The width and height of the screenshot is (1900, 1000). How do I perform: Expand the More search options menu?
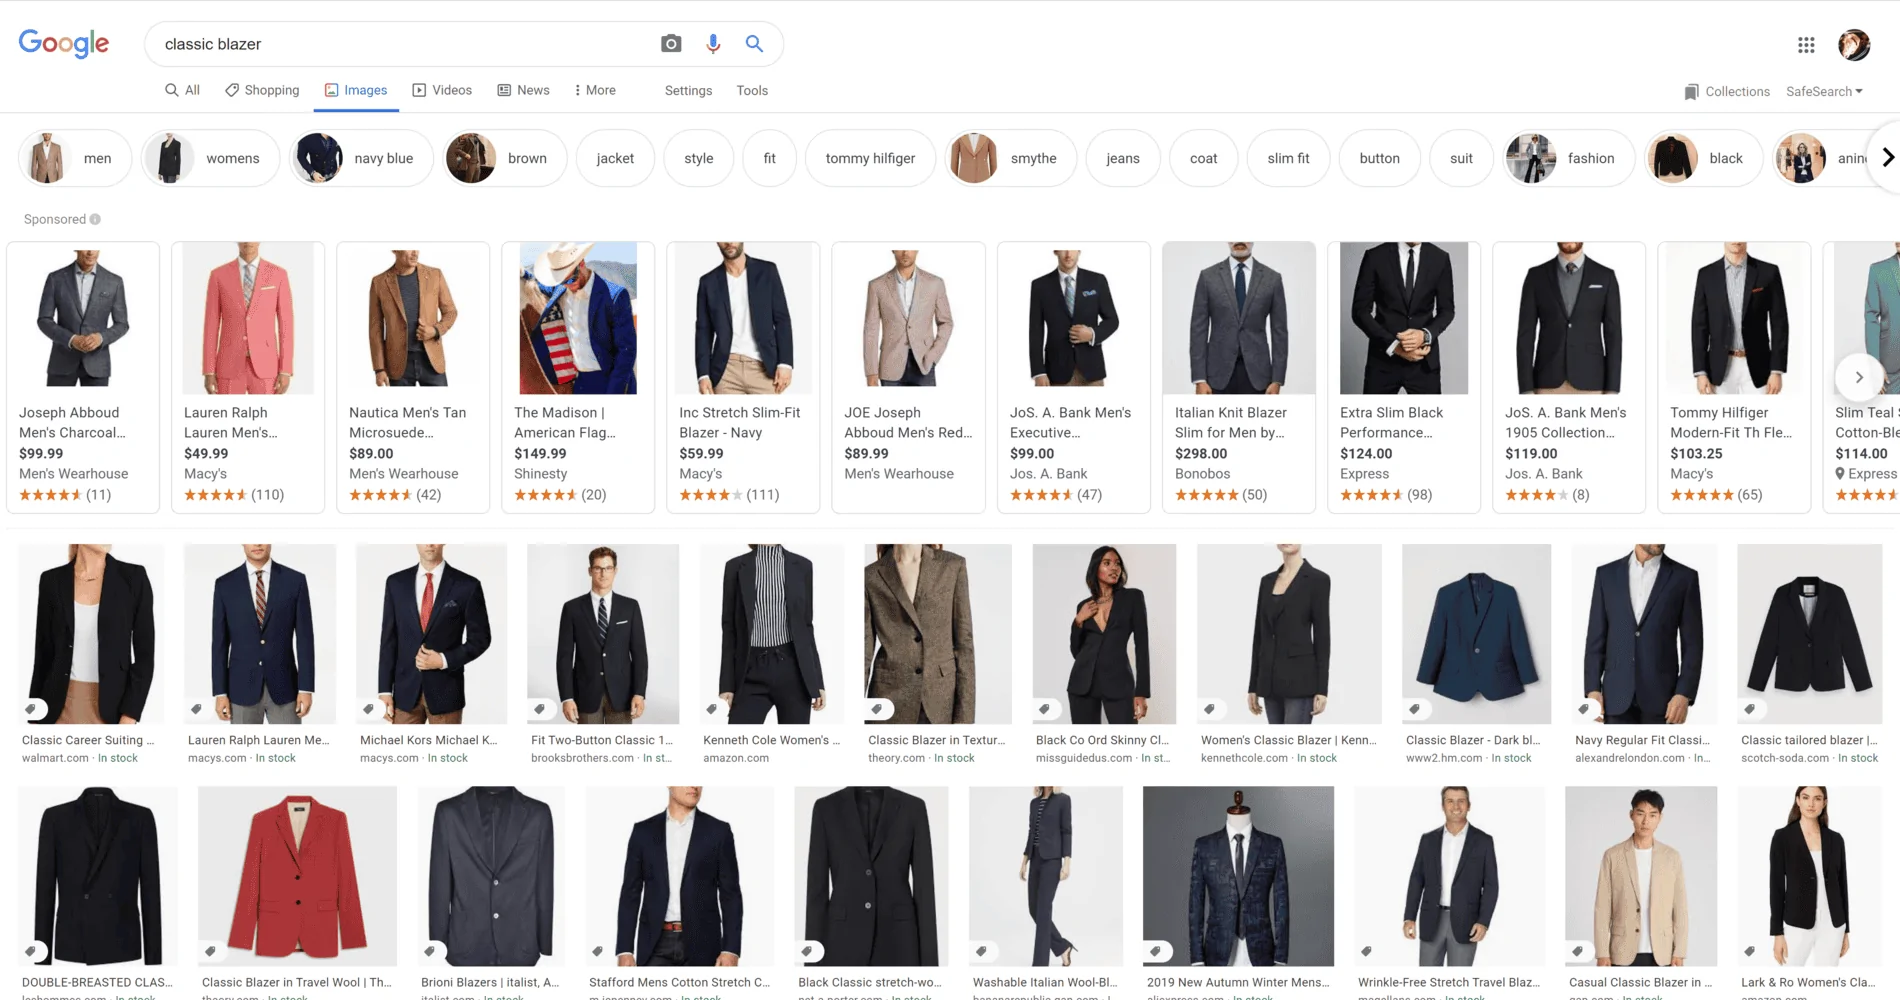(x=595, y=90)
